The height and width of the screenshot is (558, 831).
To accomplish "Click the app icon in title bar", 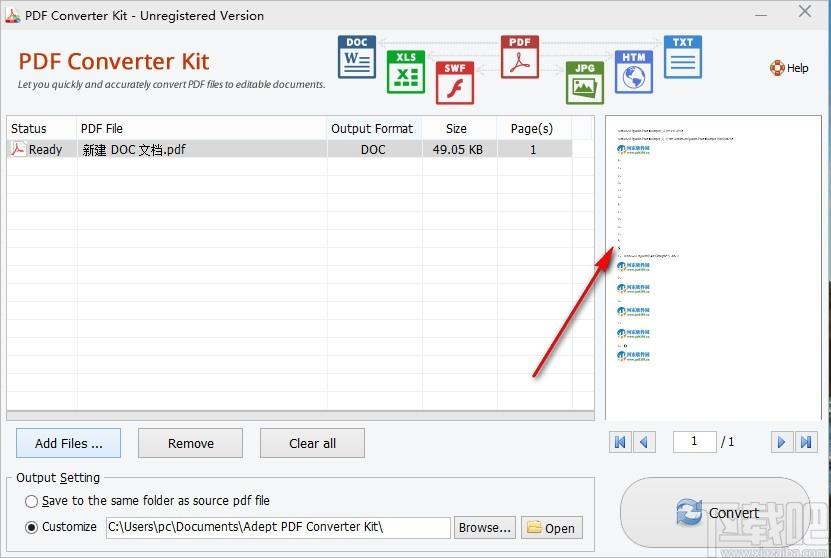I will (x=13, y=15).
